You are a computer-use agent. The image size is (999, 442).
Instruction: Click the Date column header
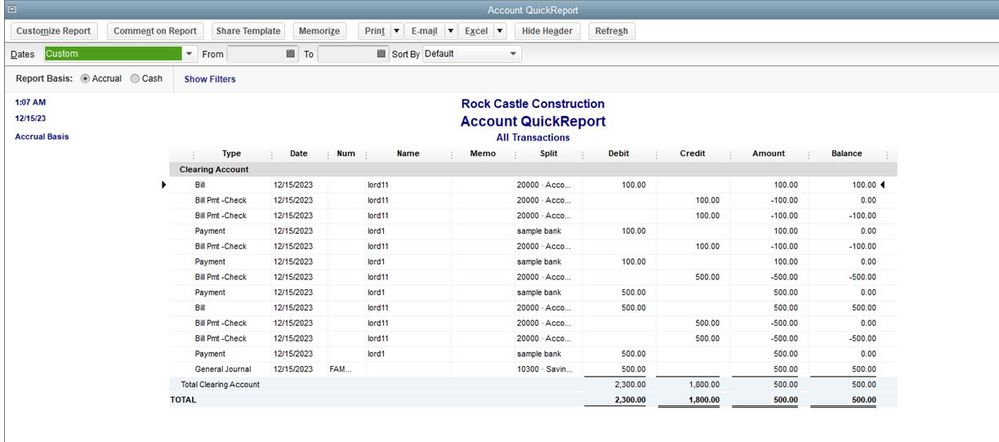[298, 153]
